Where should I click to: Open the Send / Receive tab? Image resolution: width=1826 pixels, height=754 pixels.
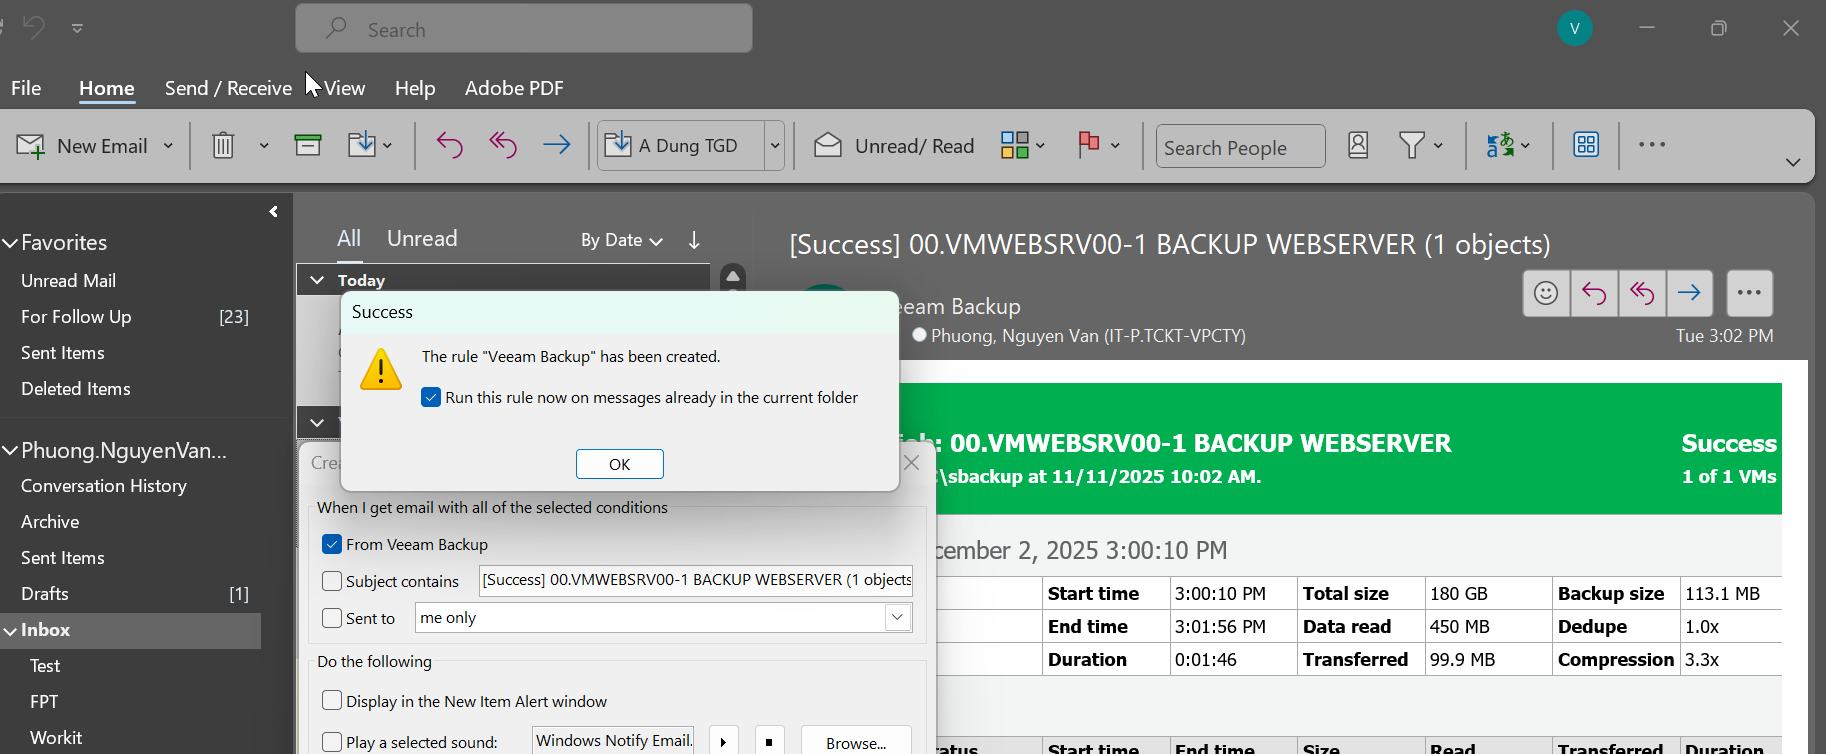pos(228,88)
